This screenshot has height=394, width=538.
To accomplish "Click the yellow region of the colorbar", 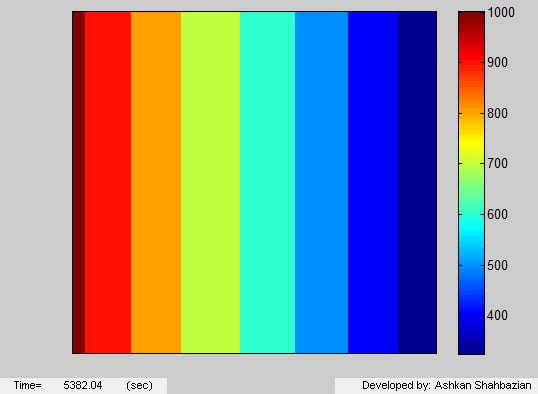I will 471,142.
